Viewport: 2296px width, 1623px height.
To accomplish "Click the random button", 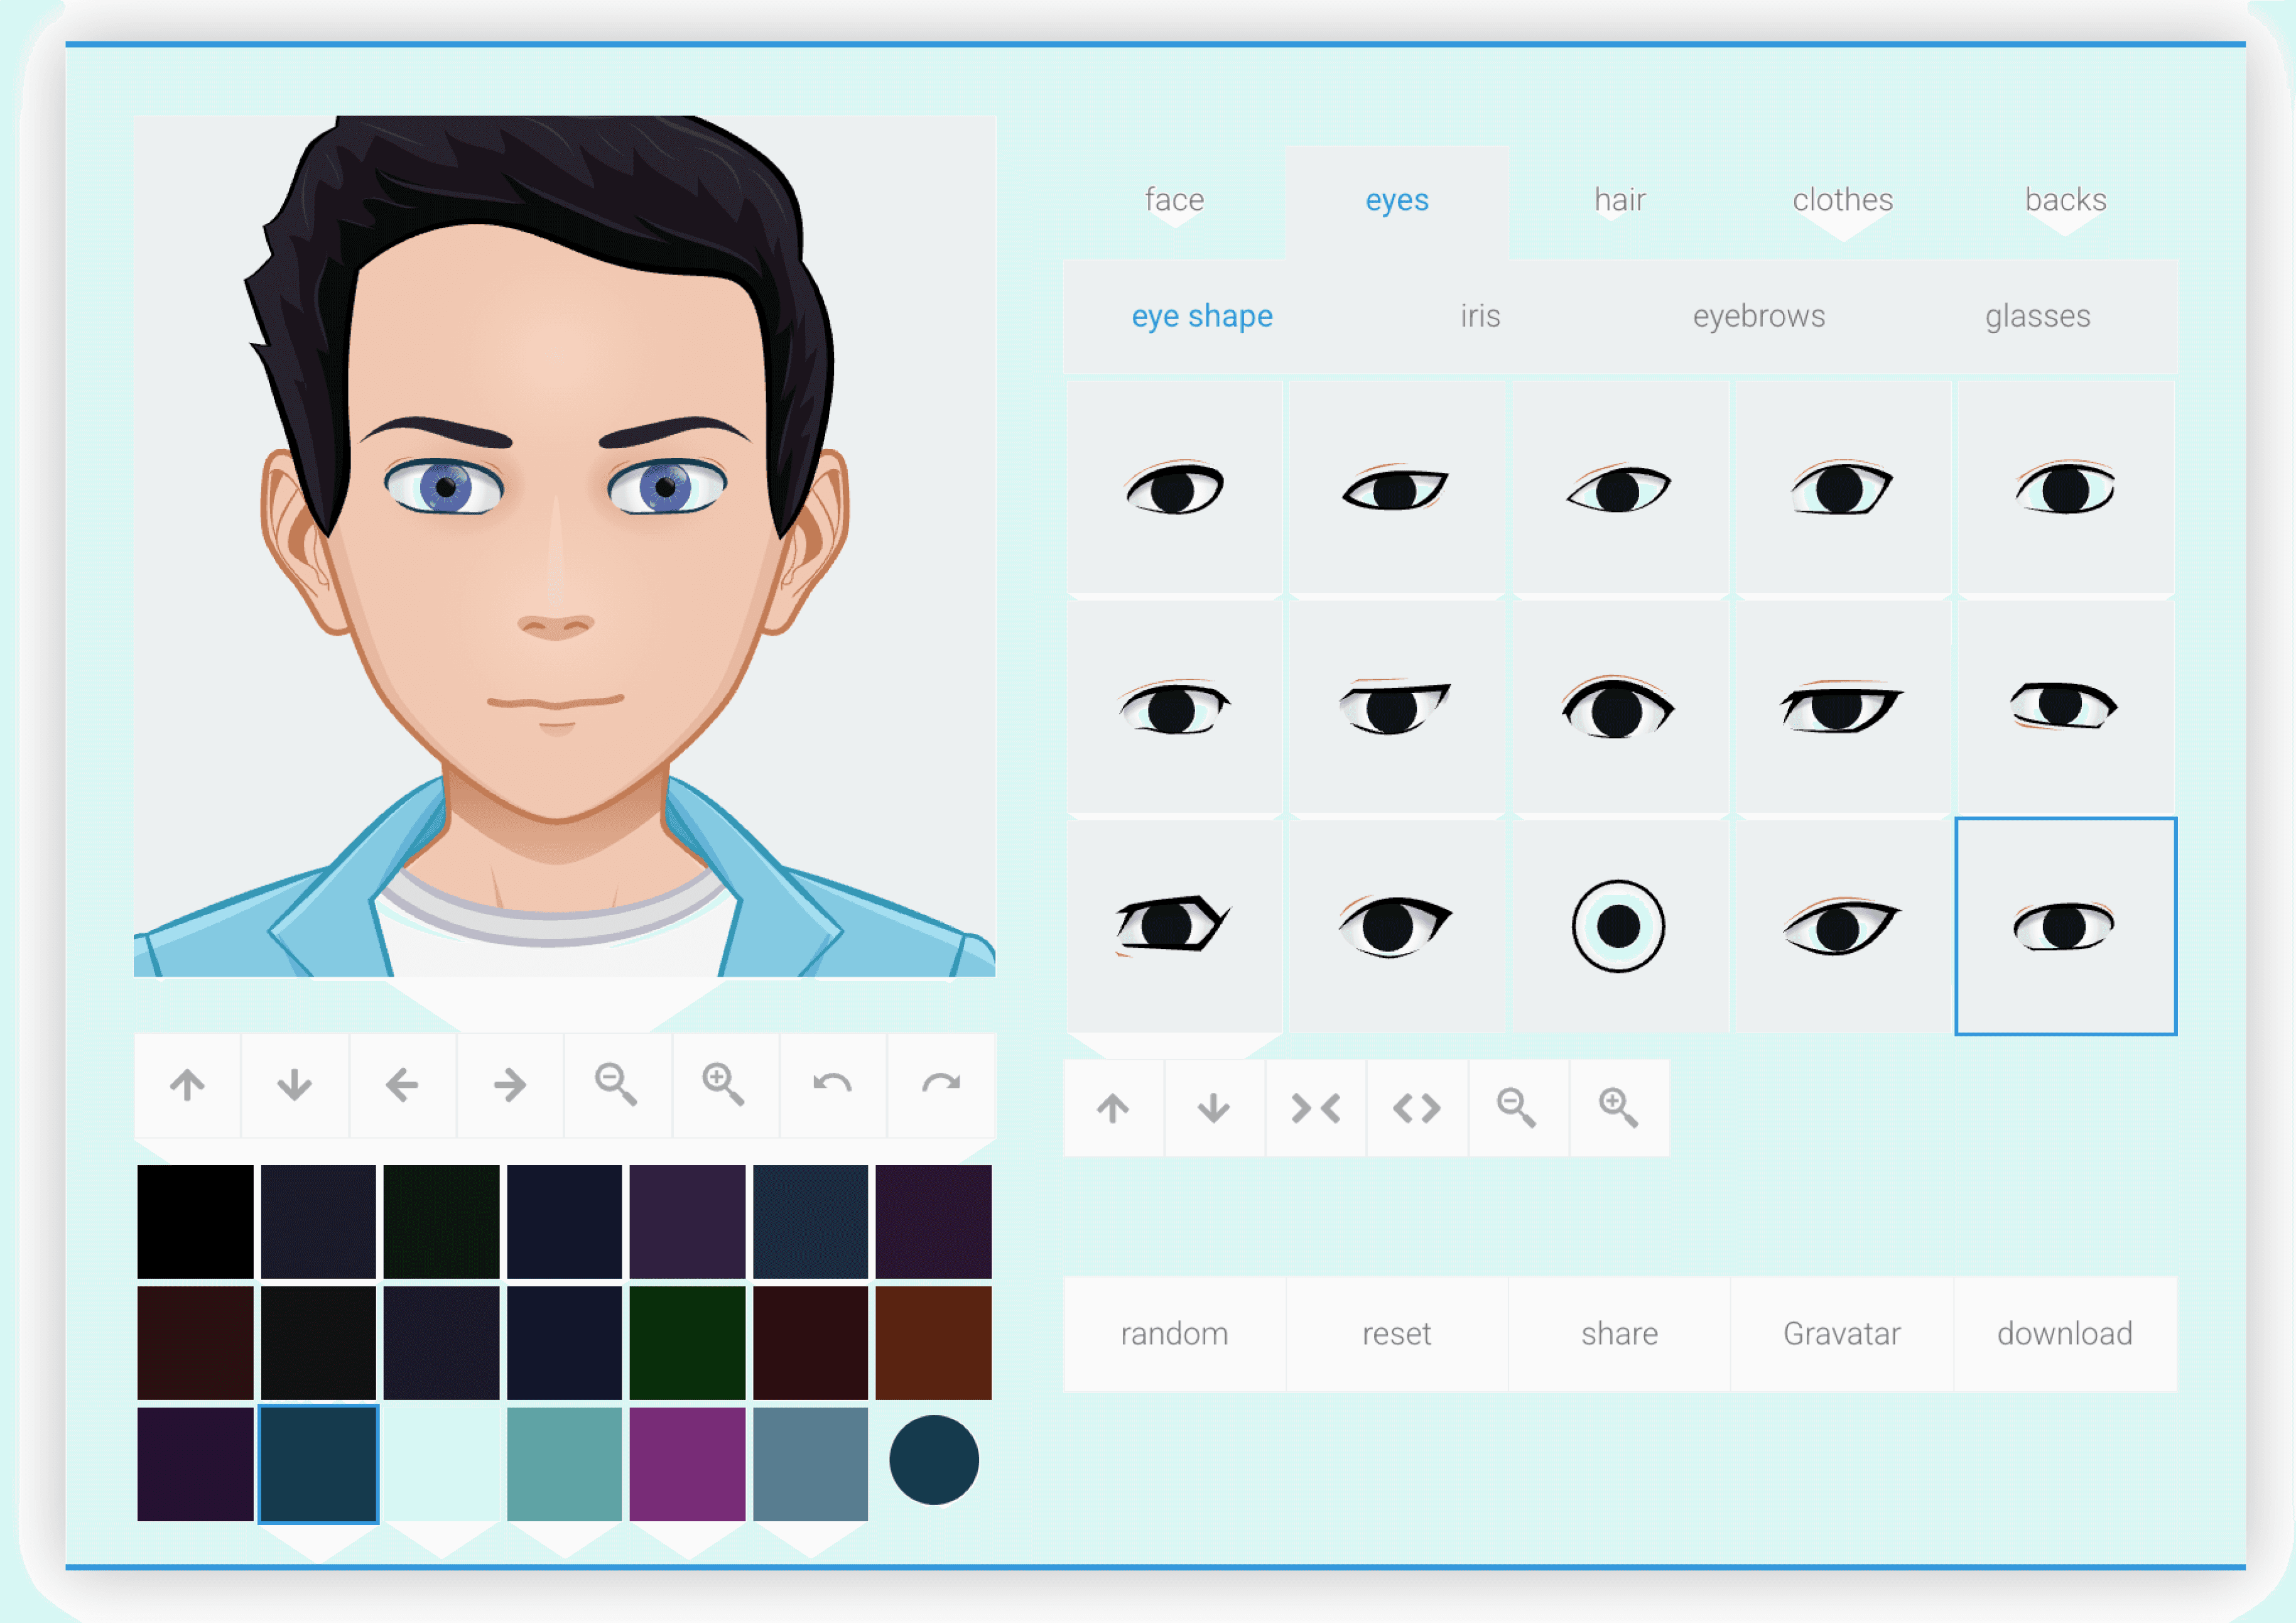I will [1174, 1334].
